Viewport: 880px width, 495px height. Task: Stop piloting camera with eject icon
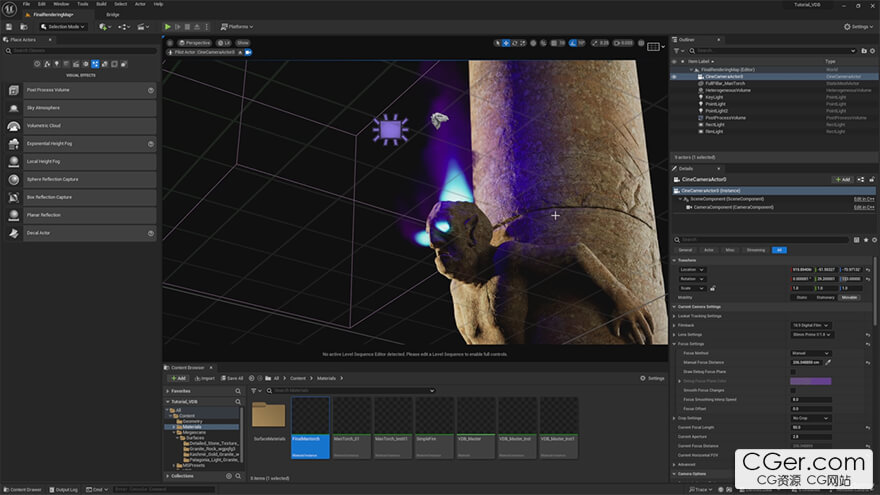click(240, 52)
